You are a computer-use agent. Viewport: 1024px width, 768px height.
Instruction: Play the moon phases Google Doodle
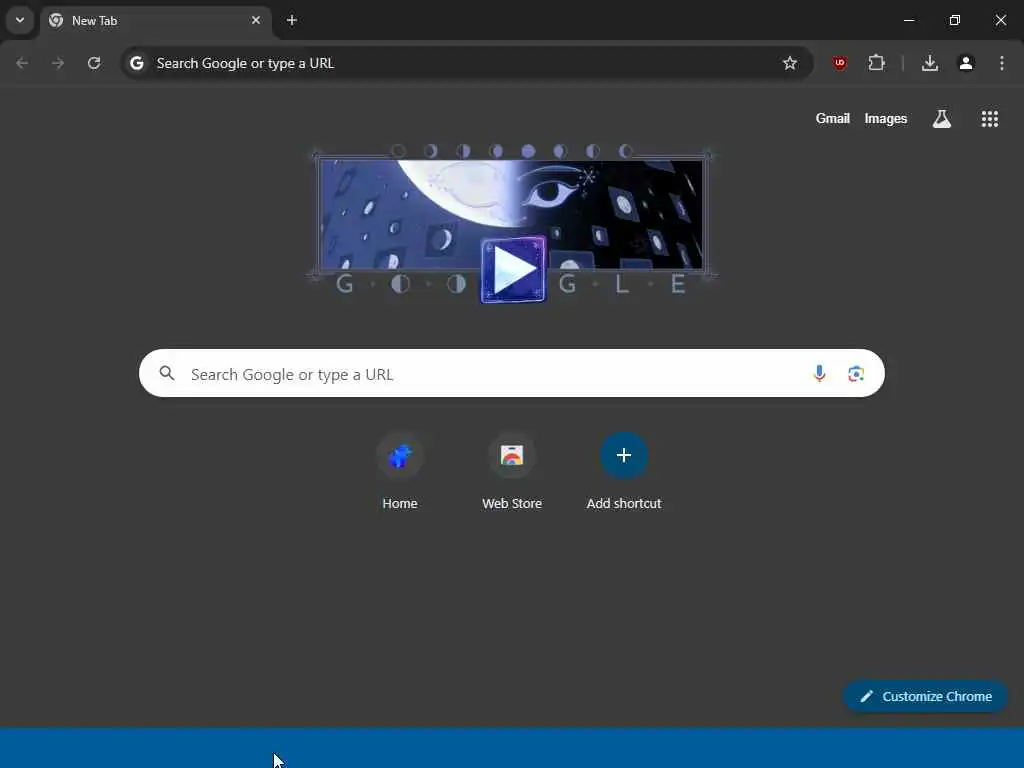pos(513,270)
